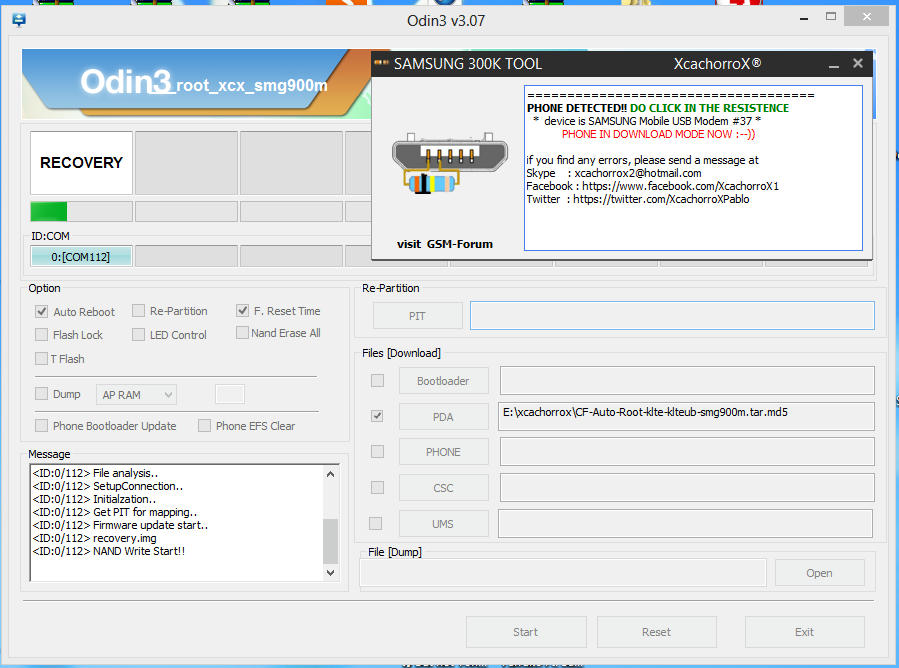Image resolution: width=899 pixels, height=668 pixels.
Task: Click the USB connector resistance image
Action: coord(450,163)
